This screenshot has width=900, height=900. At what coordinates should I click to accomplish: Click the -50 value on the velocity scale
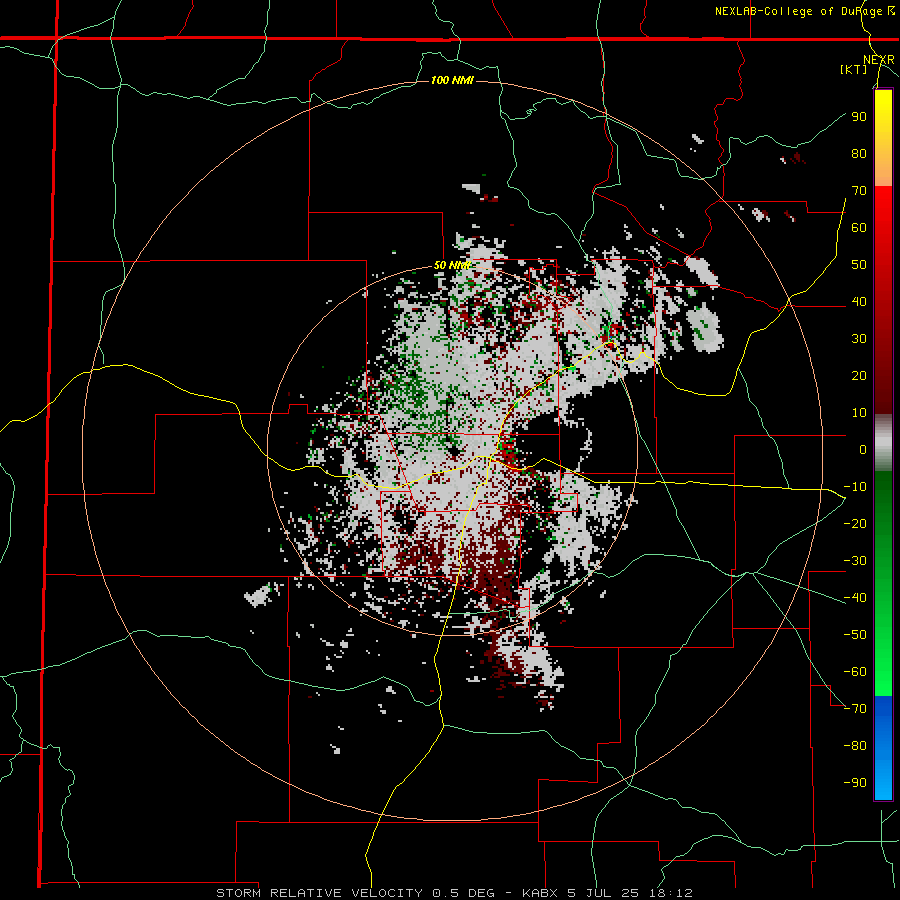click(x=855, y=635)
